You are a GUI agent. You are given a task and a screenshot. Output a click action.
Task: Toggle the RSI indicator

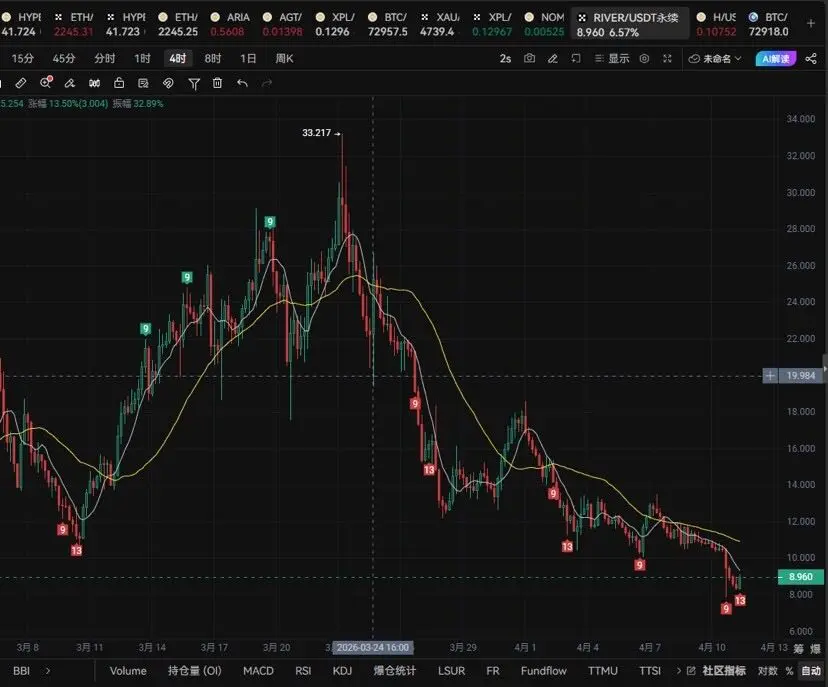(x=303, y=671)
